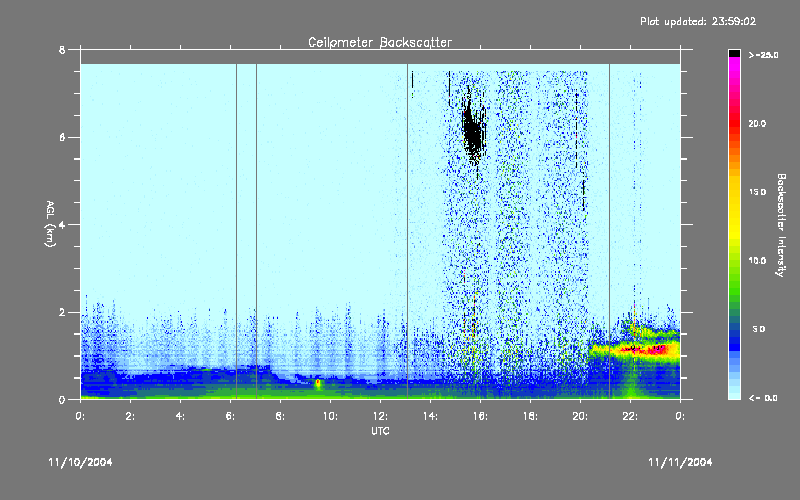
Task: Click the x-axis time label "2:"
Action: [x=130, y=416]
